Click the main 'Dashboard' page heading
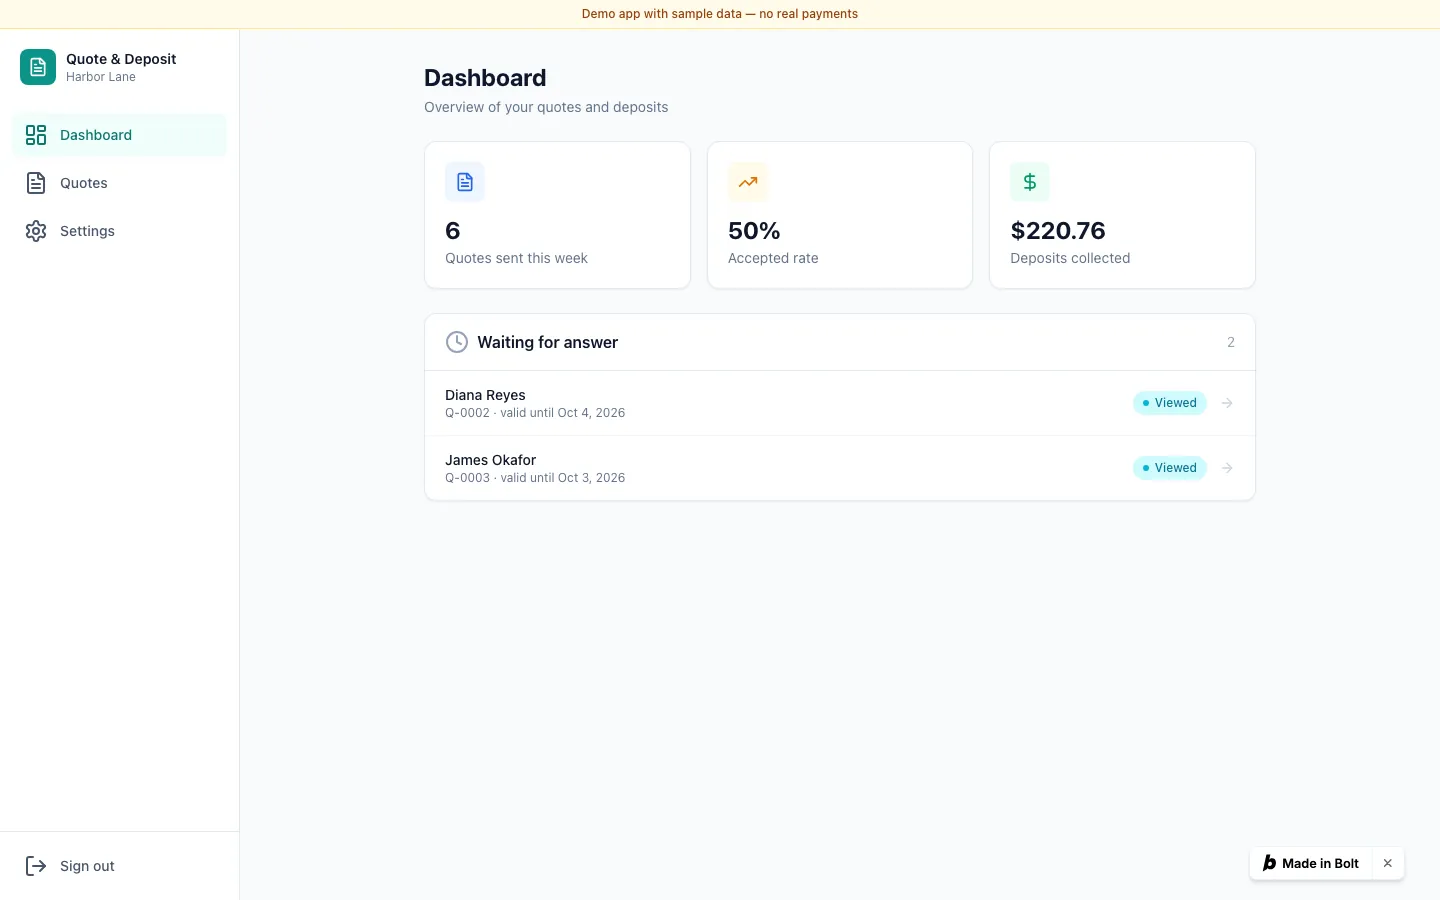1440x900 pixels. pos(485,78)
